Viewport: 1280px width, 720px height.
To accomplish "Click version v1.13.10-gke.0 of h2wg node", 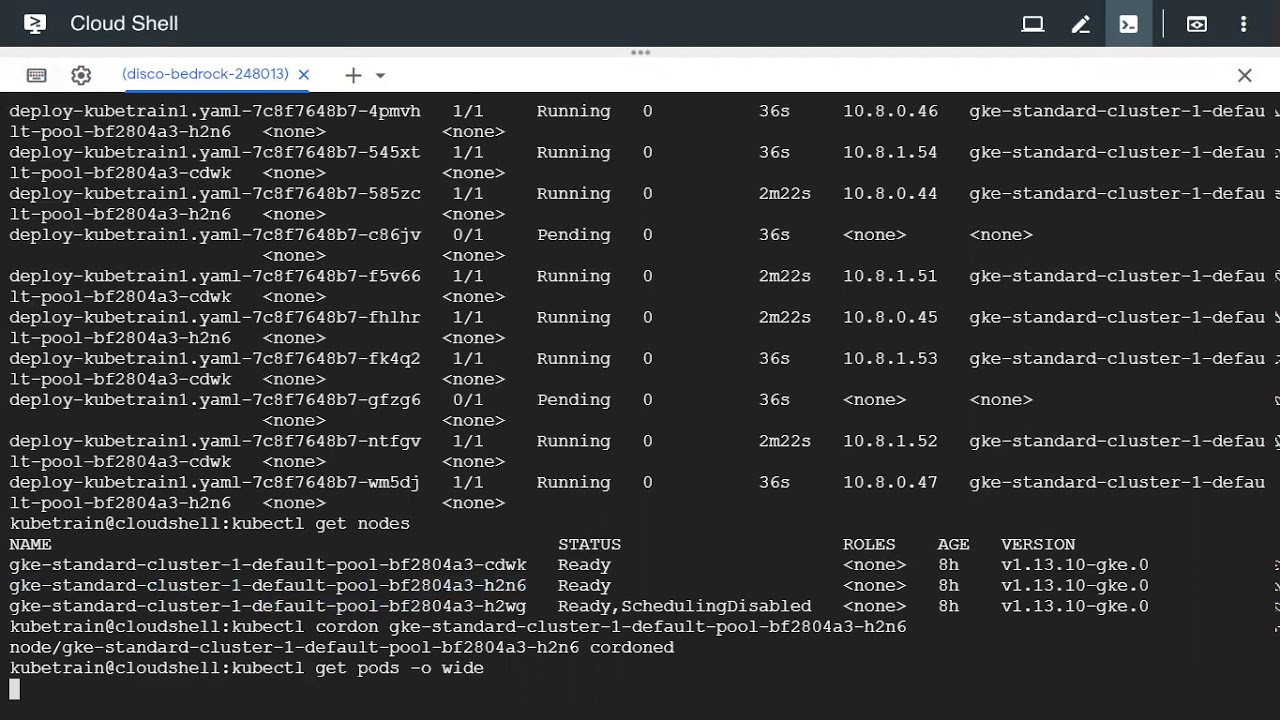I will [1075, 606].
